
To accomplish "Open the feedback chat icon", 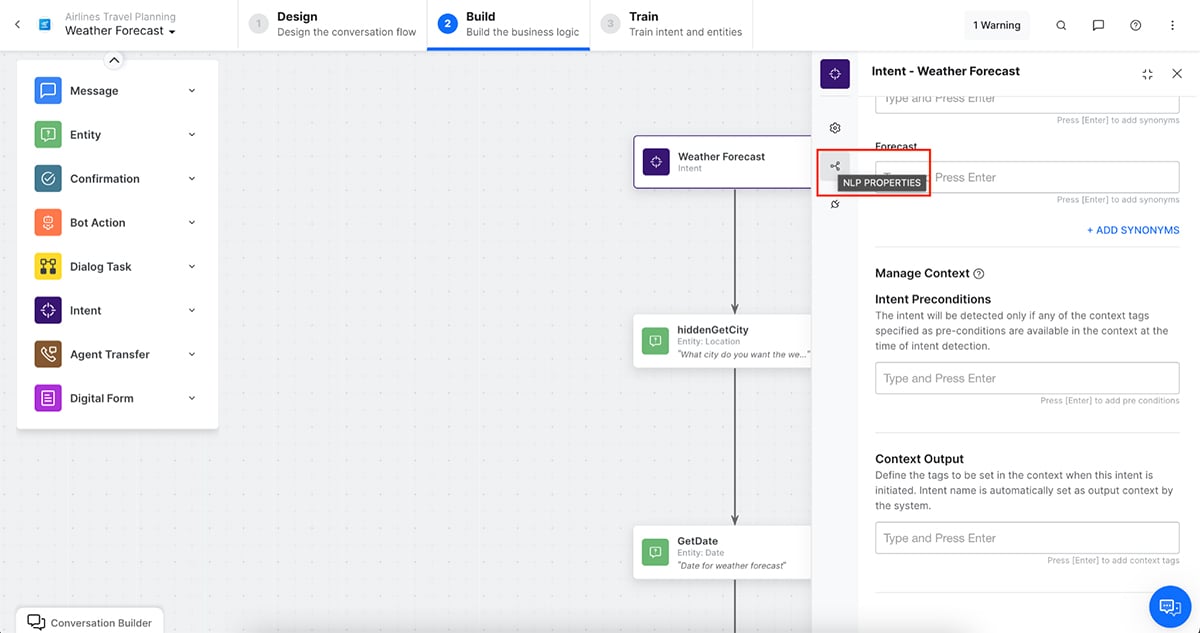I will [x=1098, y=25].
